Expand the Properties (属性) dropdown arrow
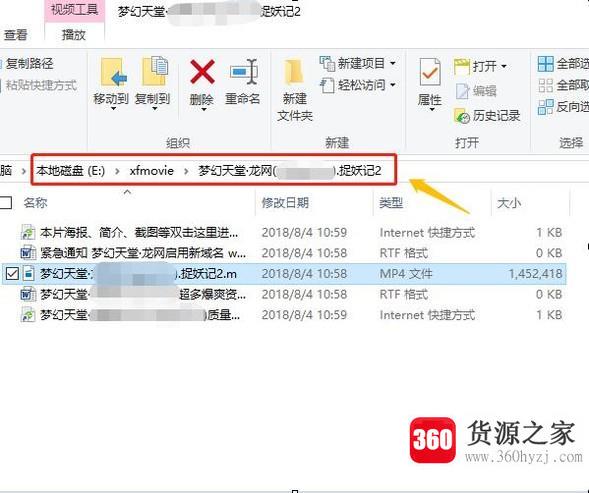 tap(432, 110)
